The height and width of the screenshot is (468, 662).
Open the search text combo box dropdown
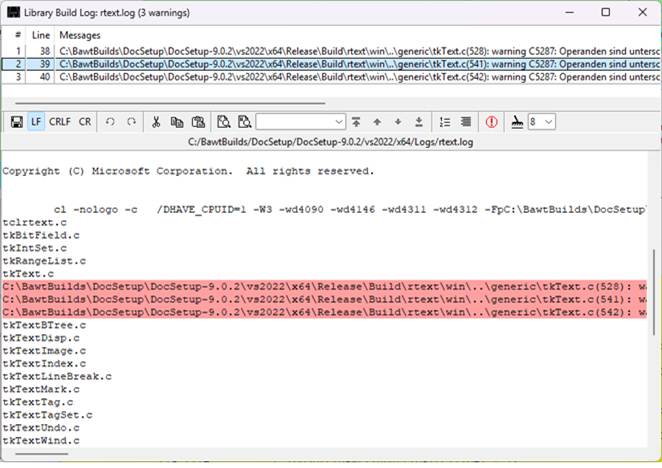point(338,121)
